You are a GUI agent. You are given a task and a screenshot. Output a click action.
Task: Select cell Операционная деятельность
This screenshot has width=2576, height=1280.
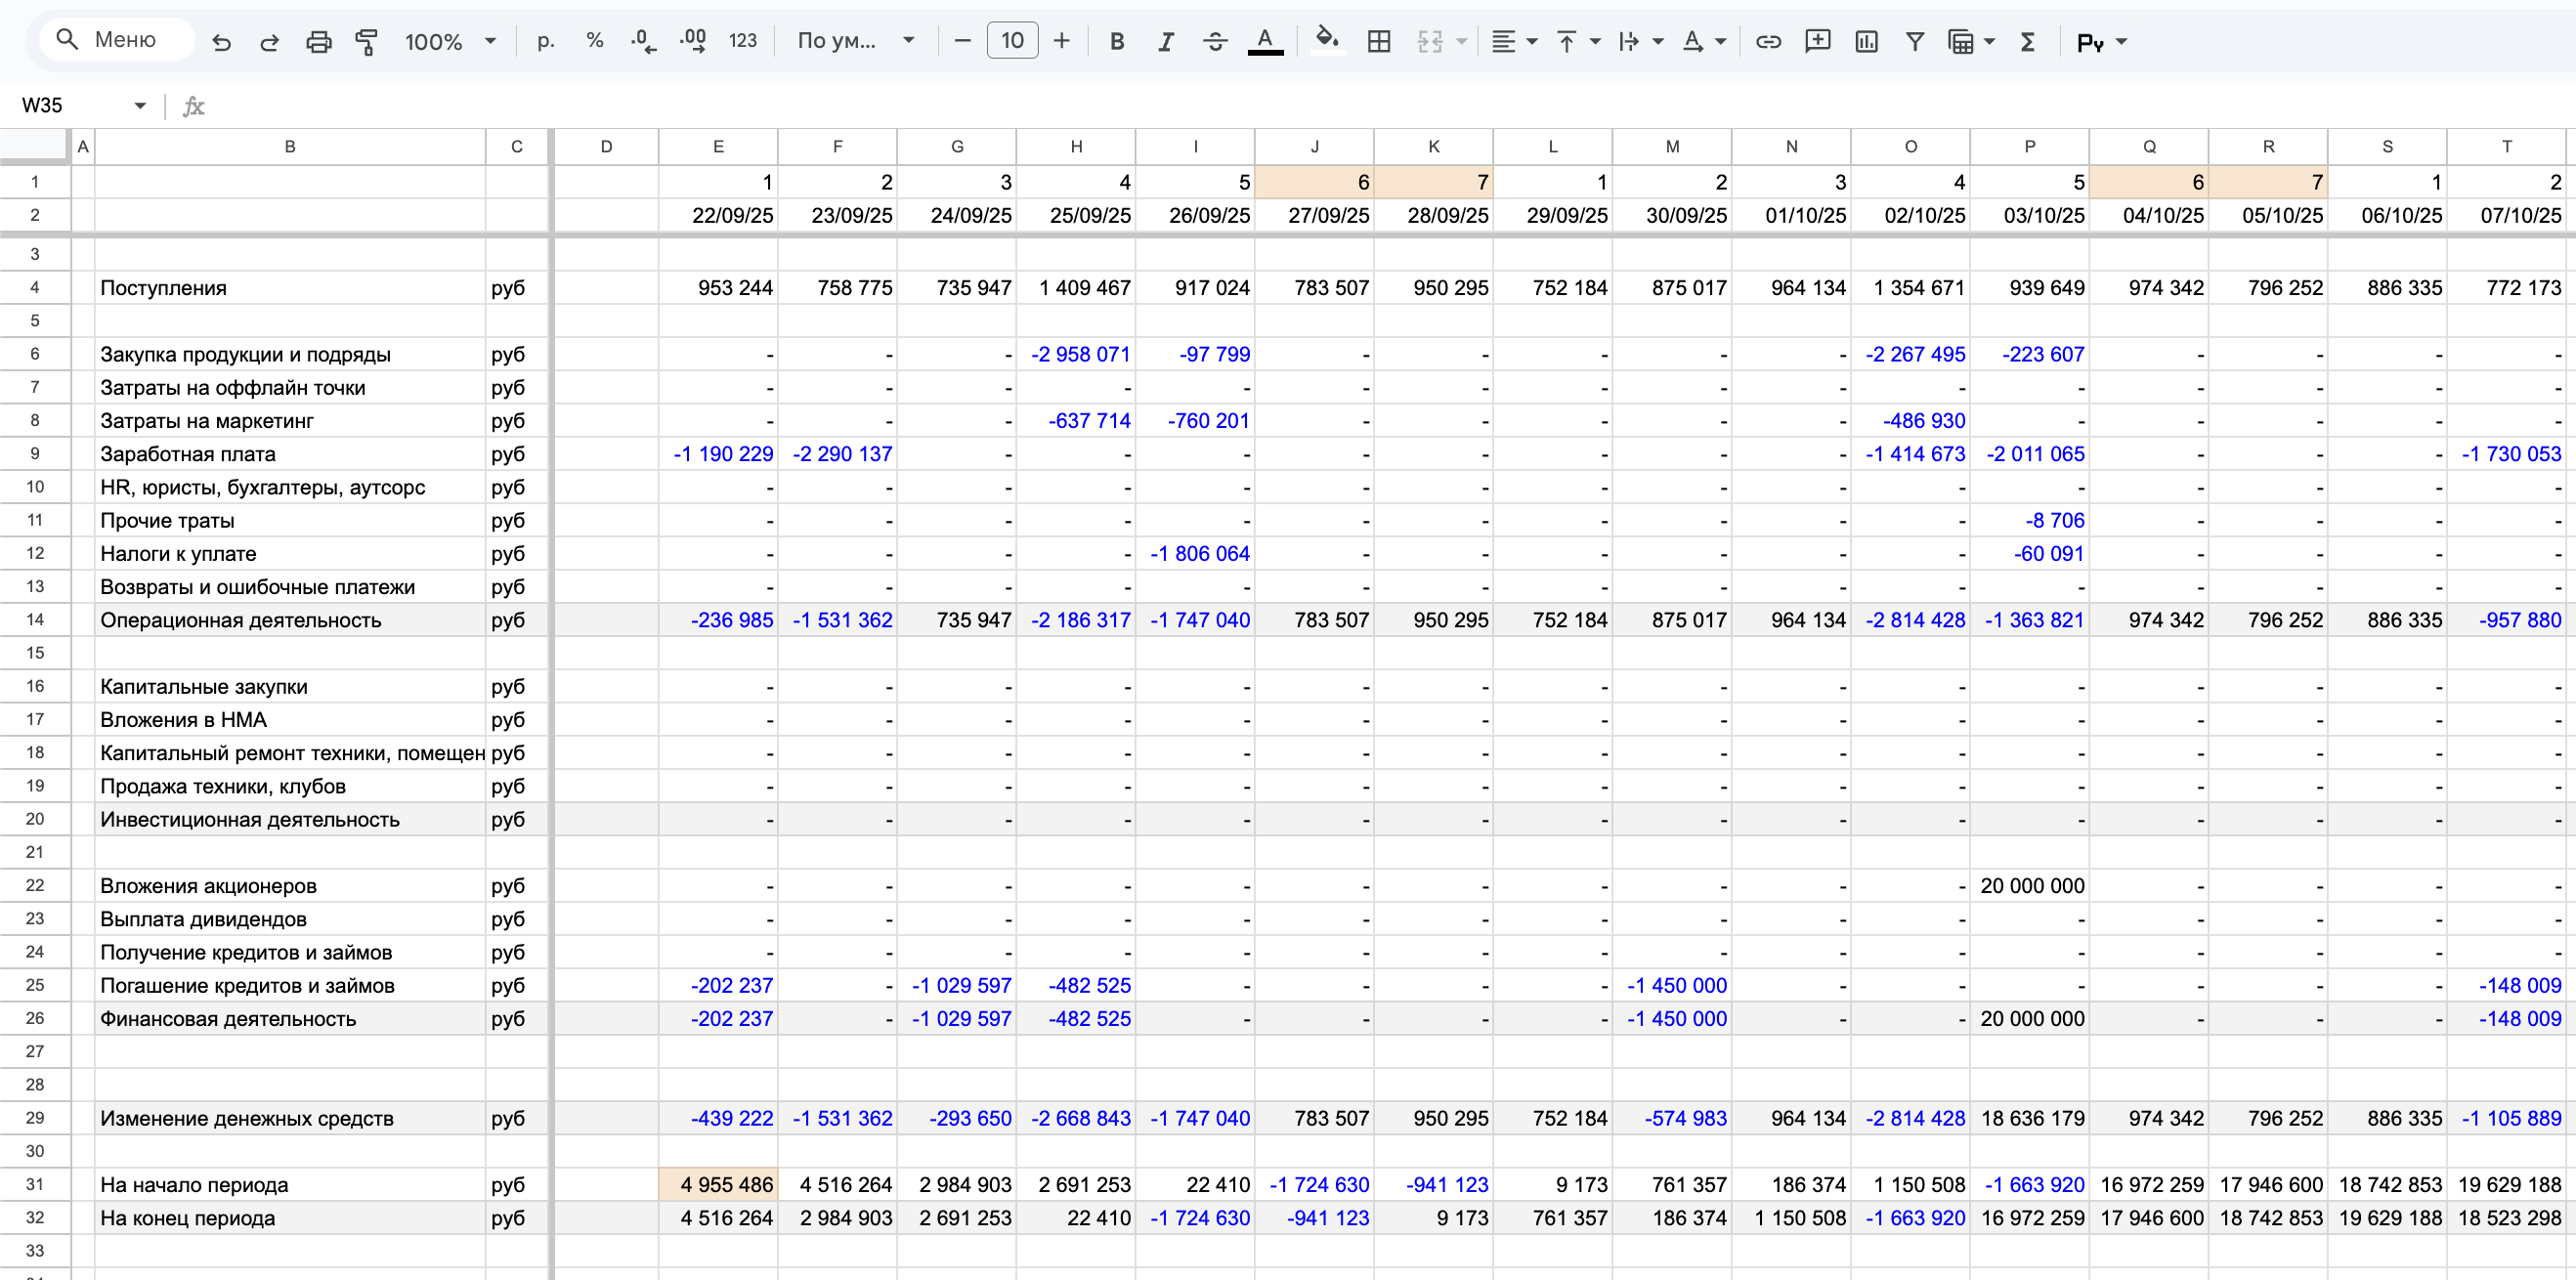click(x=290, y=620)
